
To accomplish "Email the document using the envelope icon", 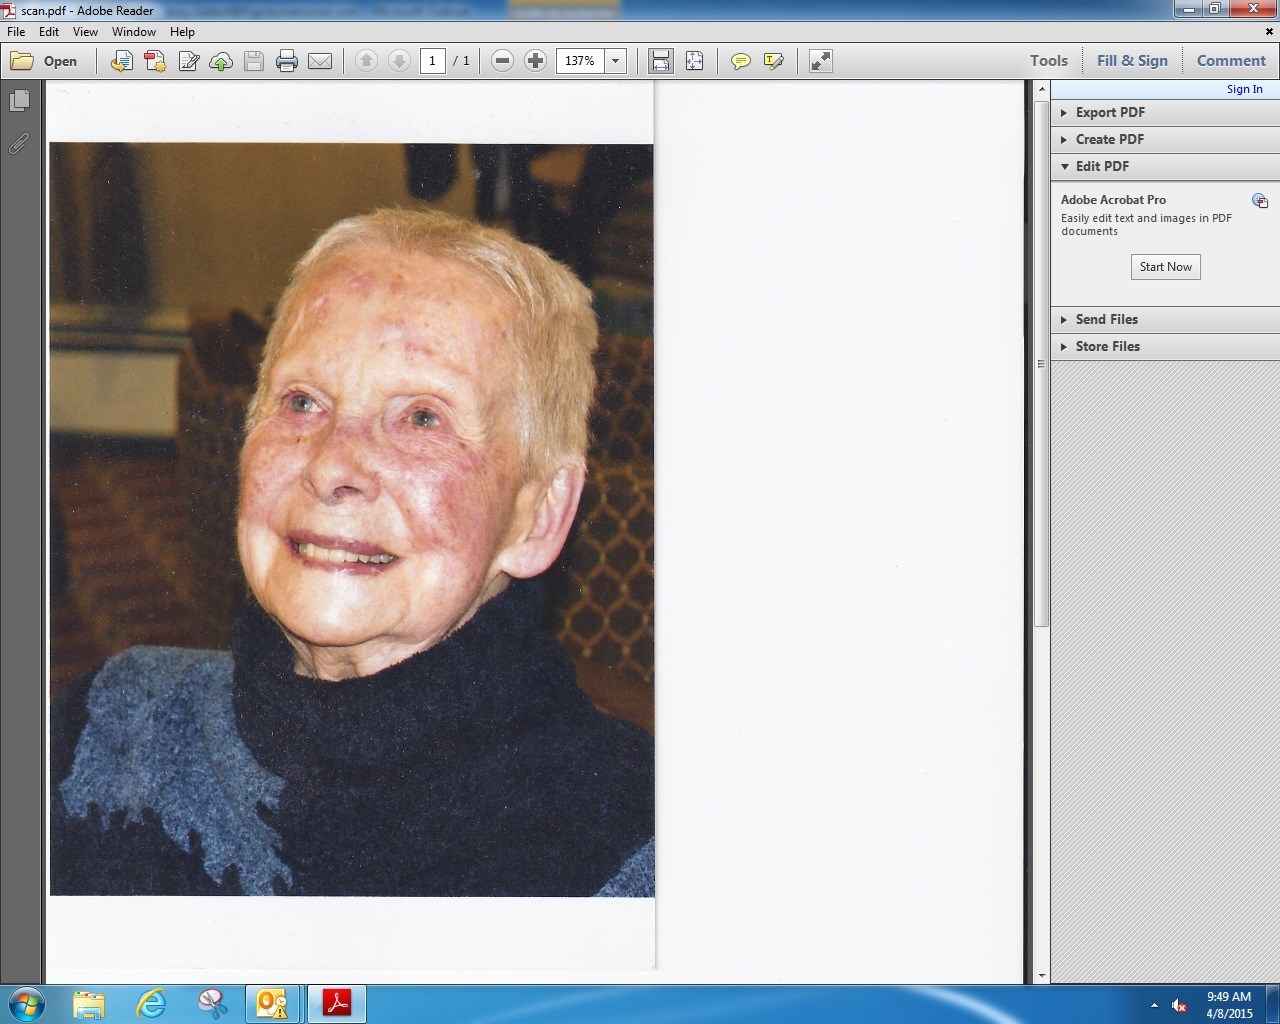I will [x=320, y=61].
